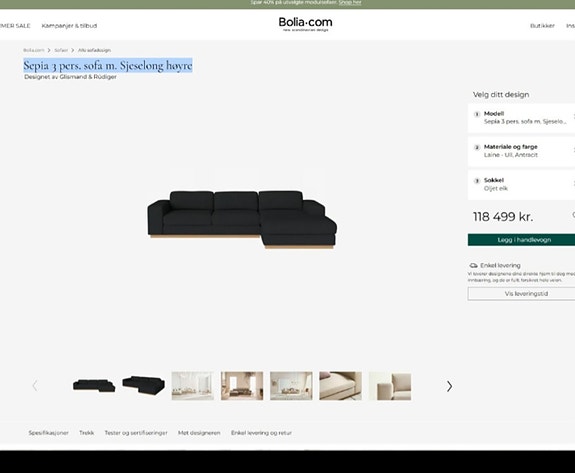Open Enkel levering og retur tab
Viewport: 575px width, 473px height.
pos(261,433)
